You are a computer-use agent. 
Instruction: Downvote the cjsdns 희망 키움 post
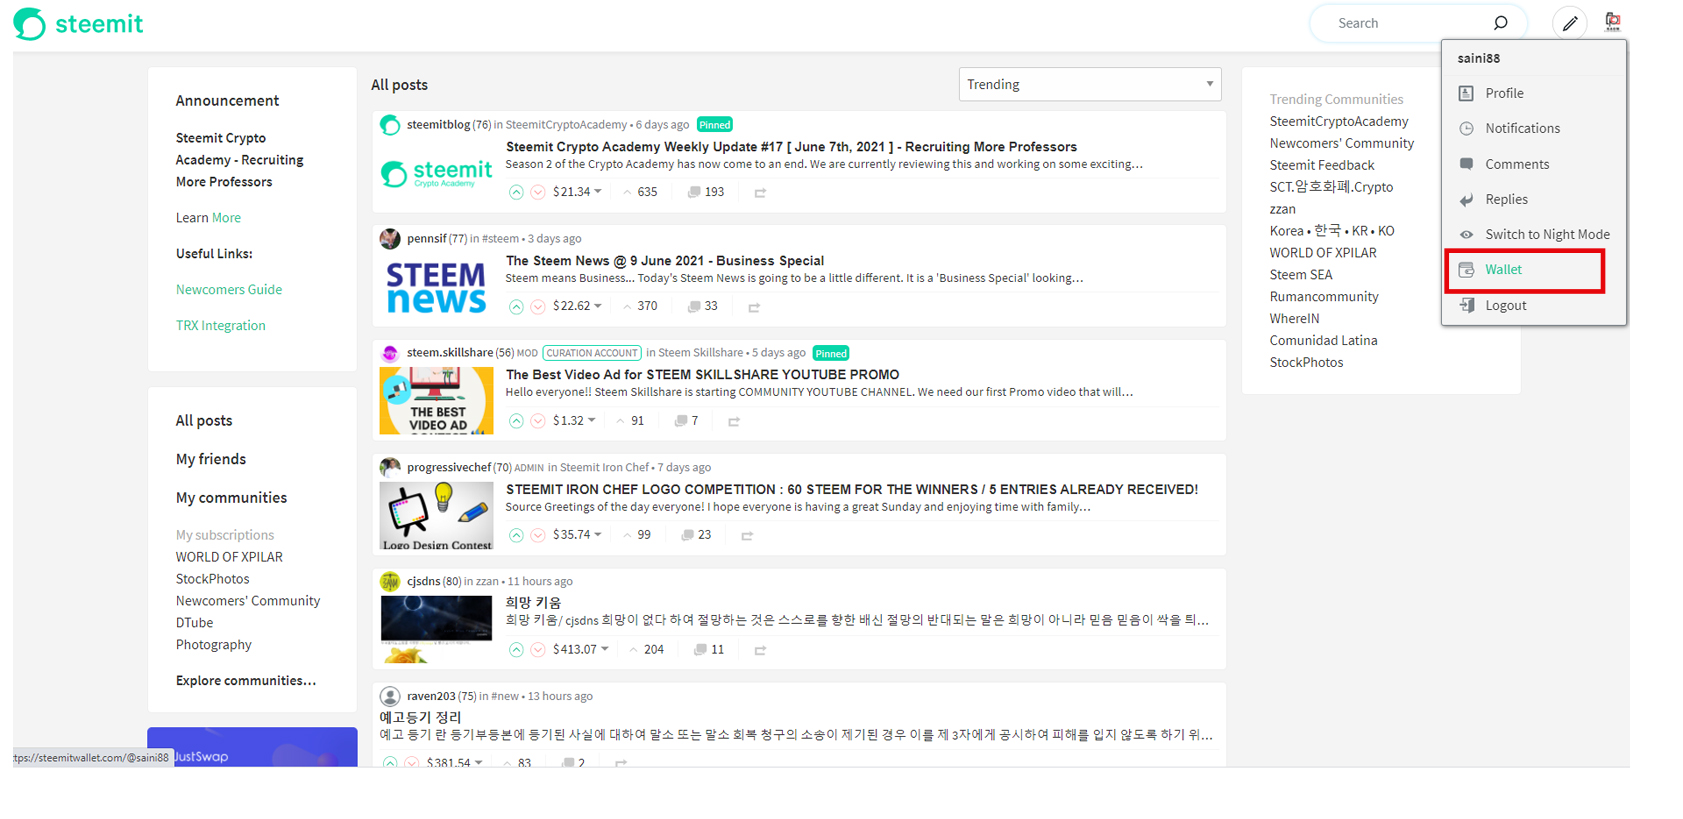pos(538,650)
